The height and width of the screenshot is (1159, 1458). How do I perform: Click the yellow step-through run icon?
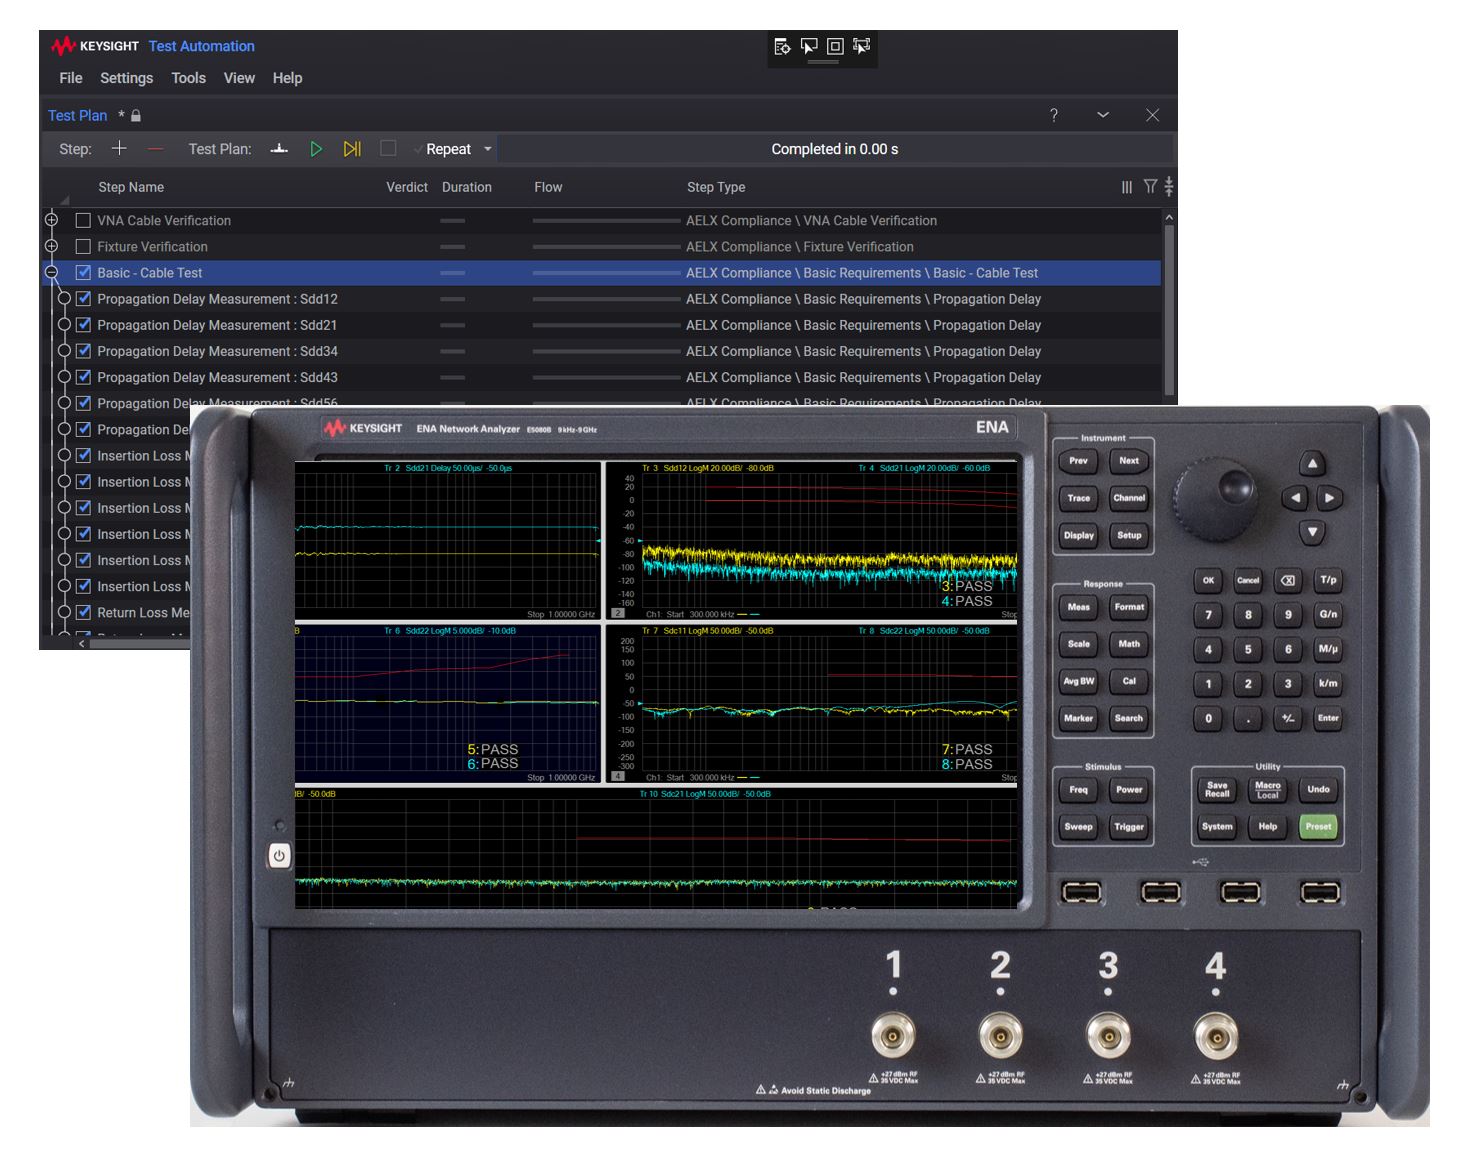pos(352,148)
